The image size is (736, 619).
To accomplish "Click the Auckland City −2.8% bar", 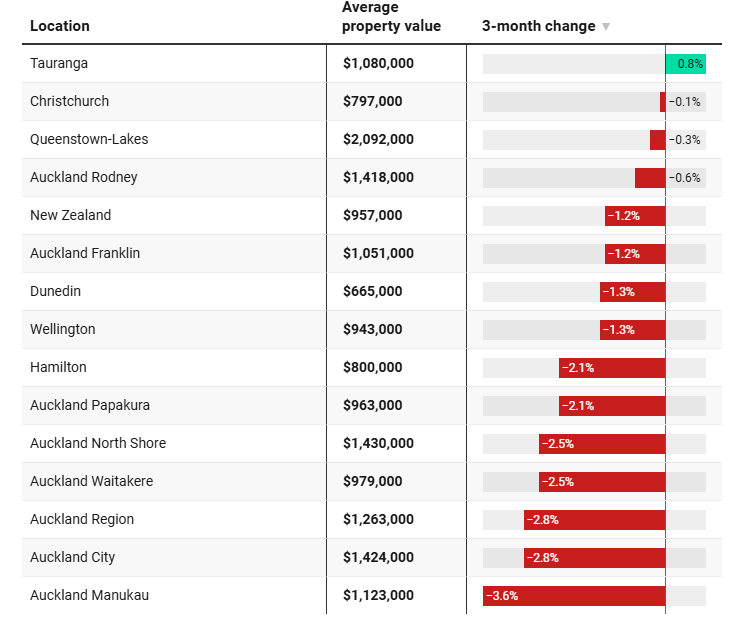I will point(594,557).
